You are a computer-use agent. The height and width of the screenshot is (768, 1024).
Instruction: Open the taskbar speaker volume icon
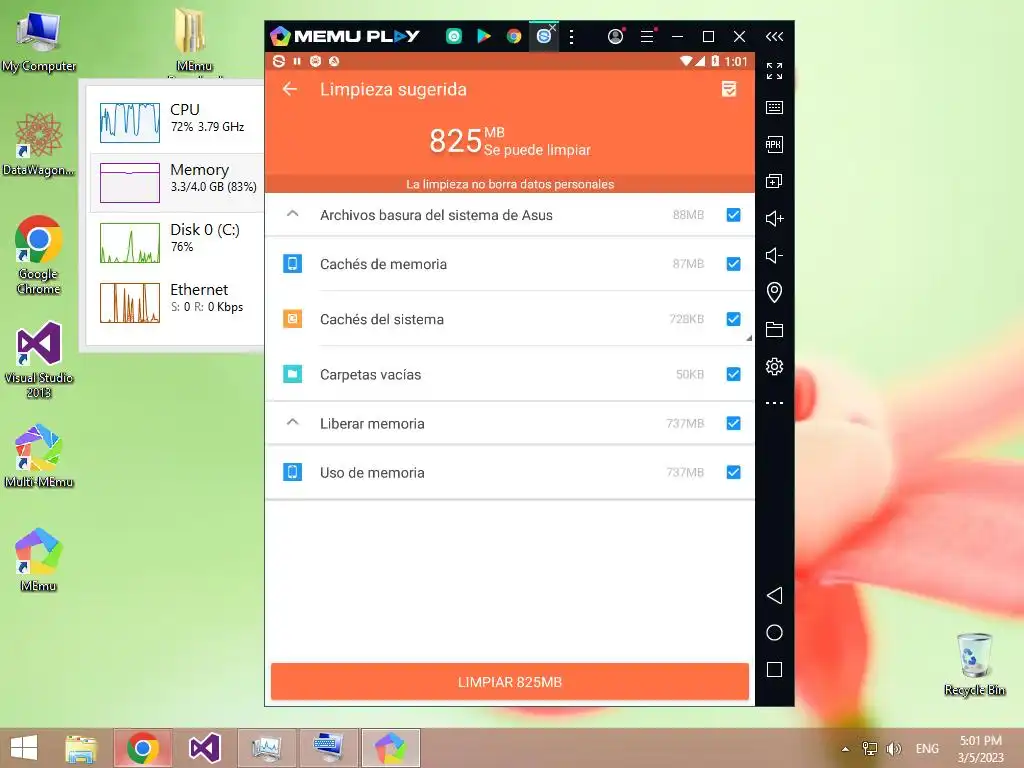tap(893, 748)
